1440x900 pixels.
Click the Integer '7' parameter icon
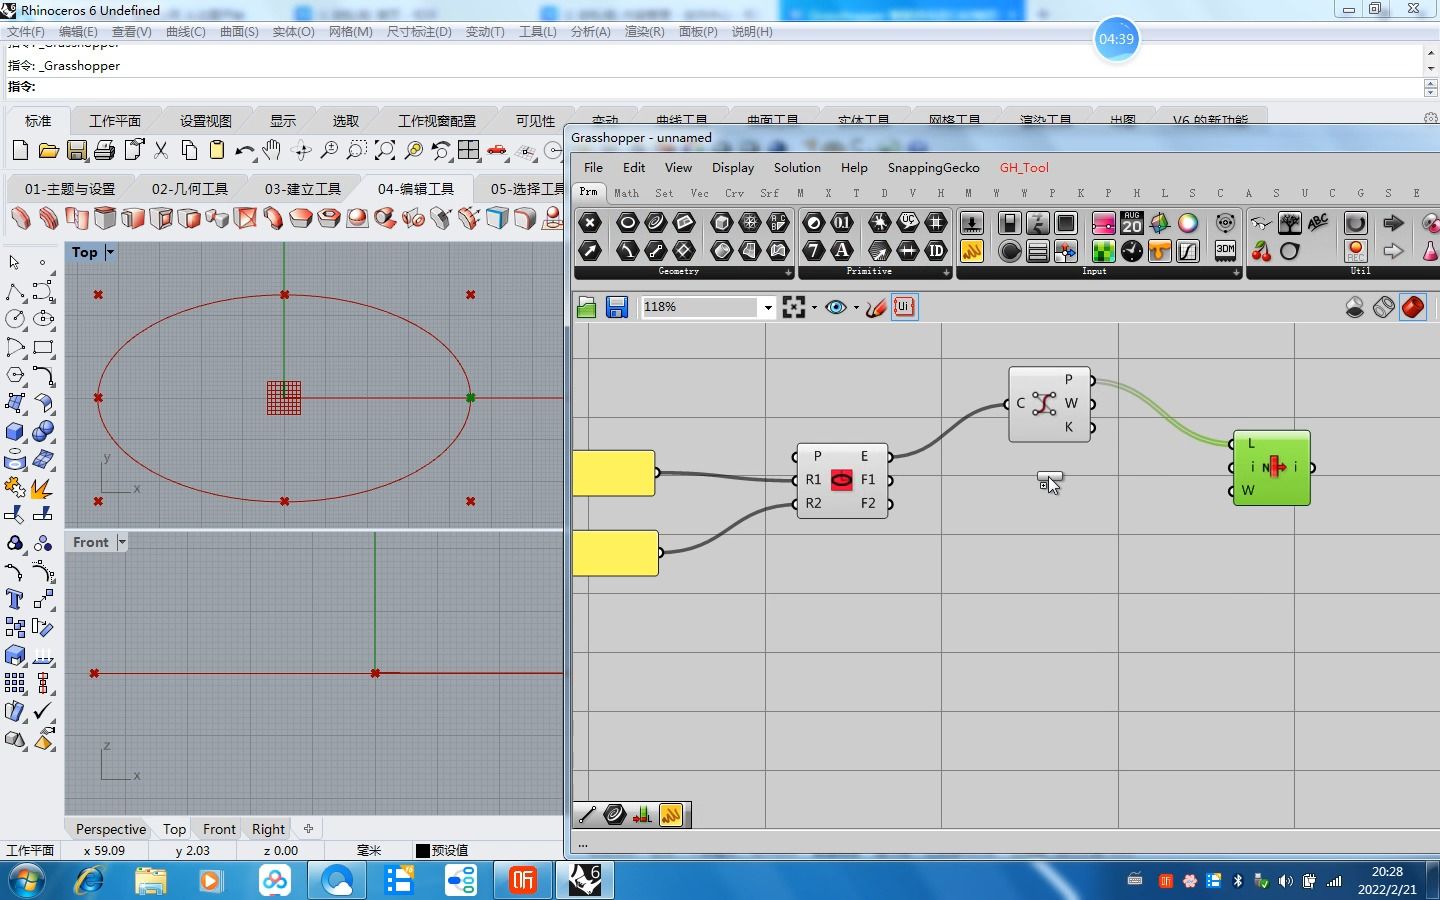point(814,250)
